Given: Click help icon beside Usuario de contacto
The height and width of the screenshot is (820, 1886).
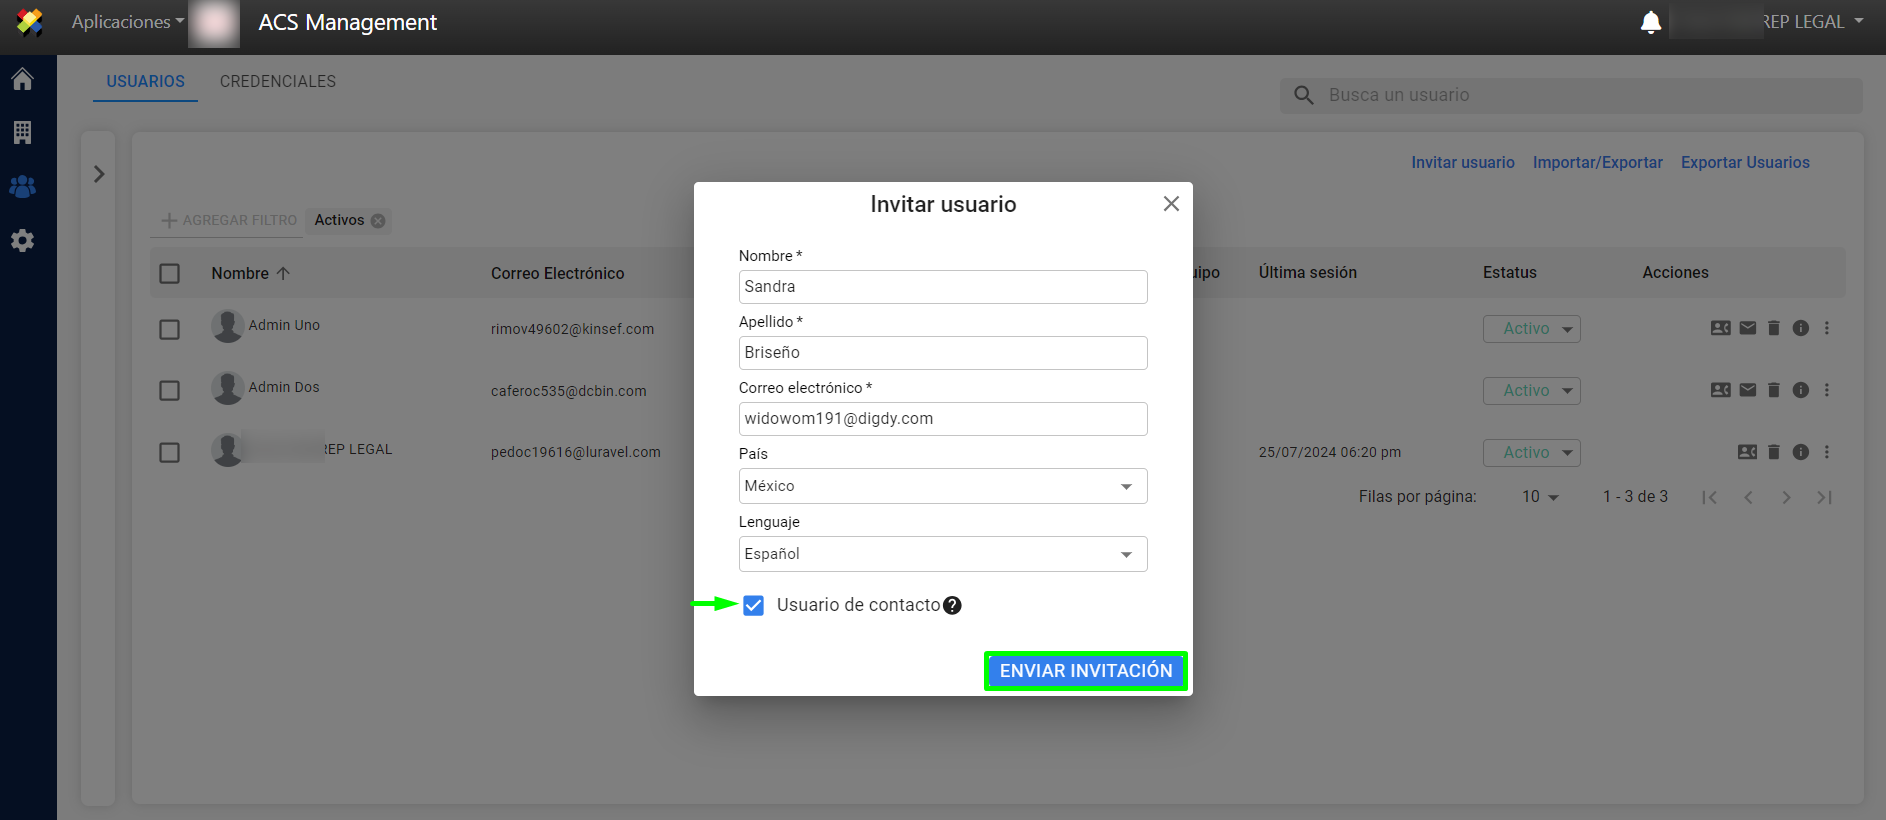Looking at the screenshot, I should click(x=952, y=605).
